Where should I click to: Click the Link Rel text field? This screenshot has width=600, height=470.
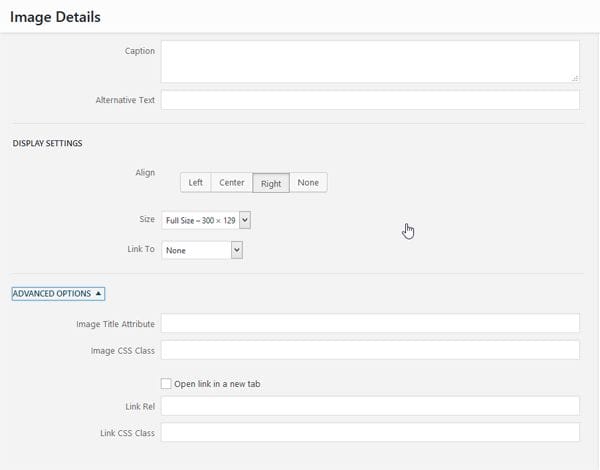point(370,406)
